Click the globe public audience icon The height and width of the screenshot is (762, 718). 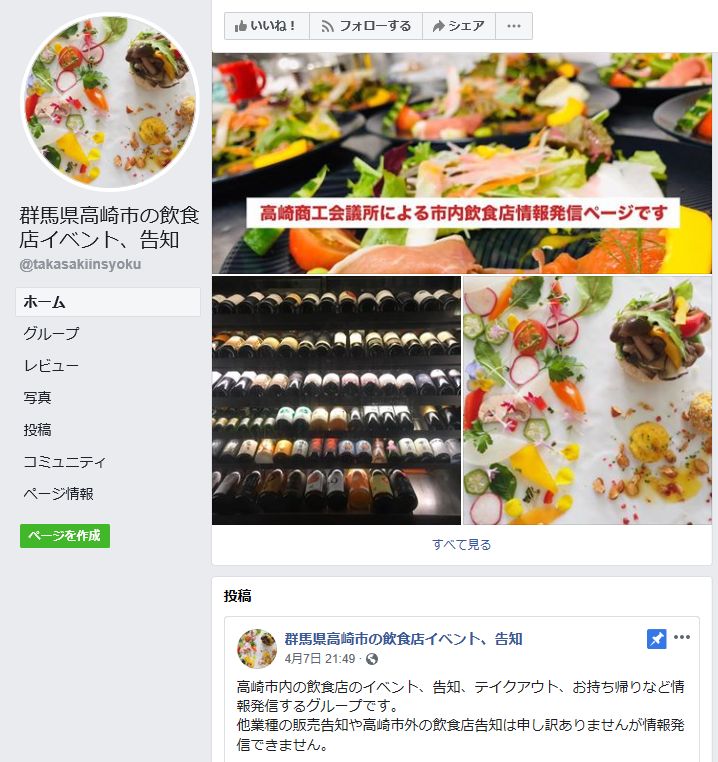pos(372,659)
